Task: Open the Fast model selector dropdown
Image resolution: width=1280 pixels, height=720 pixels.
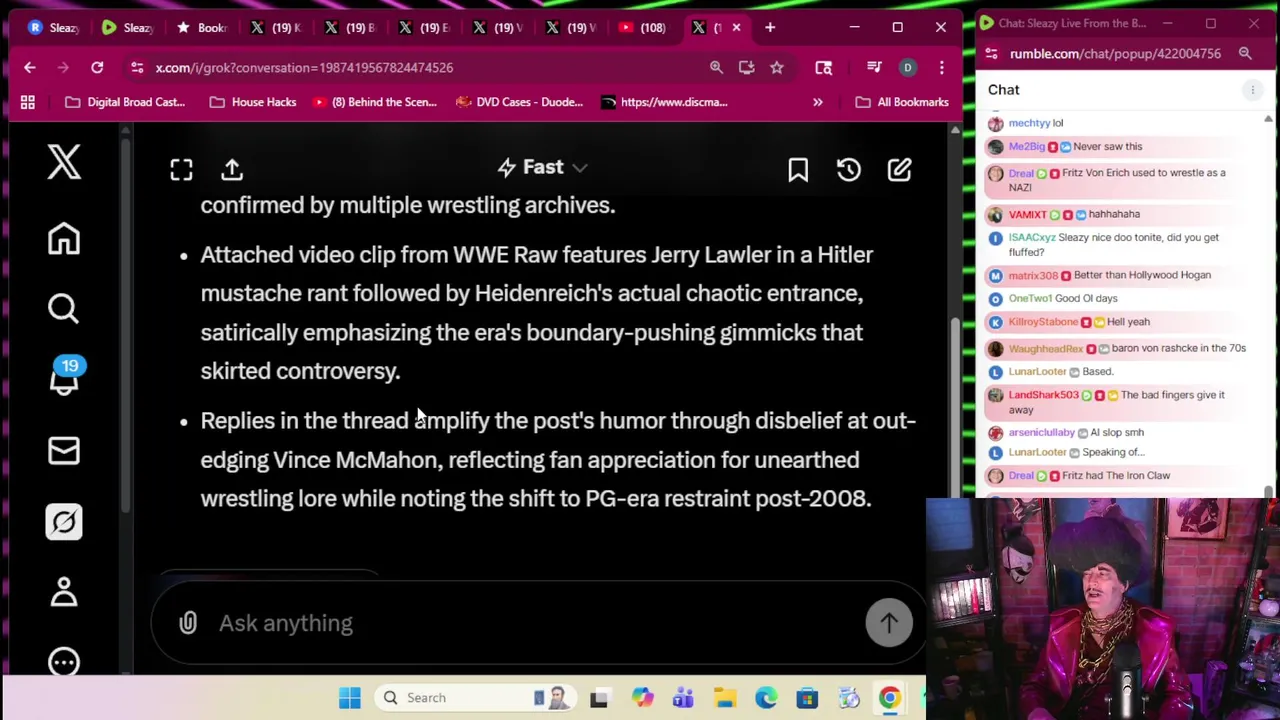Action: point(543,168)
